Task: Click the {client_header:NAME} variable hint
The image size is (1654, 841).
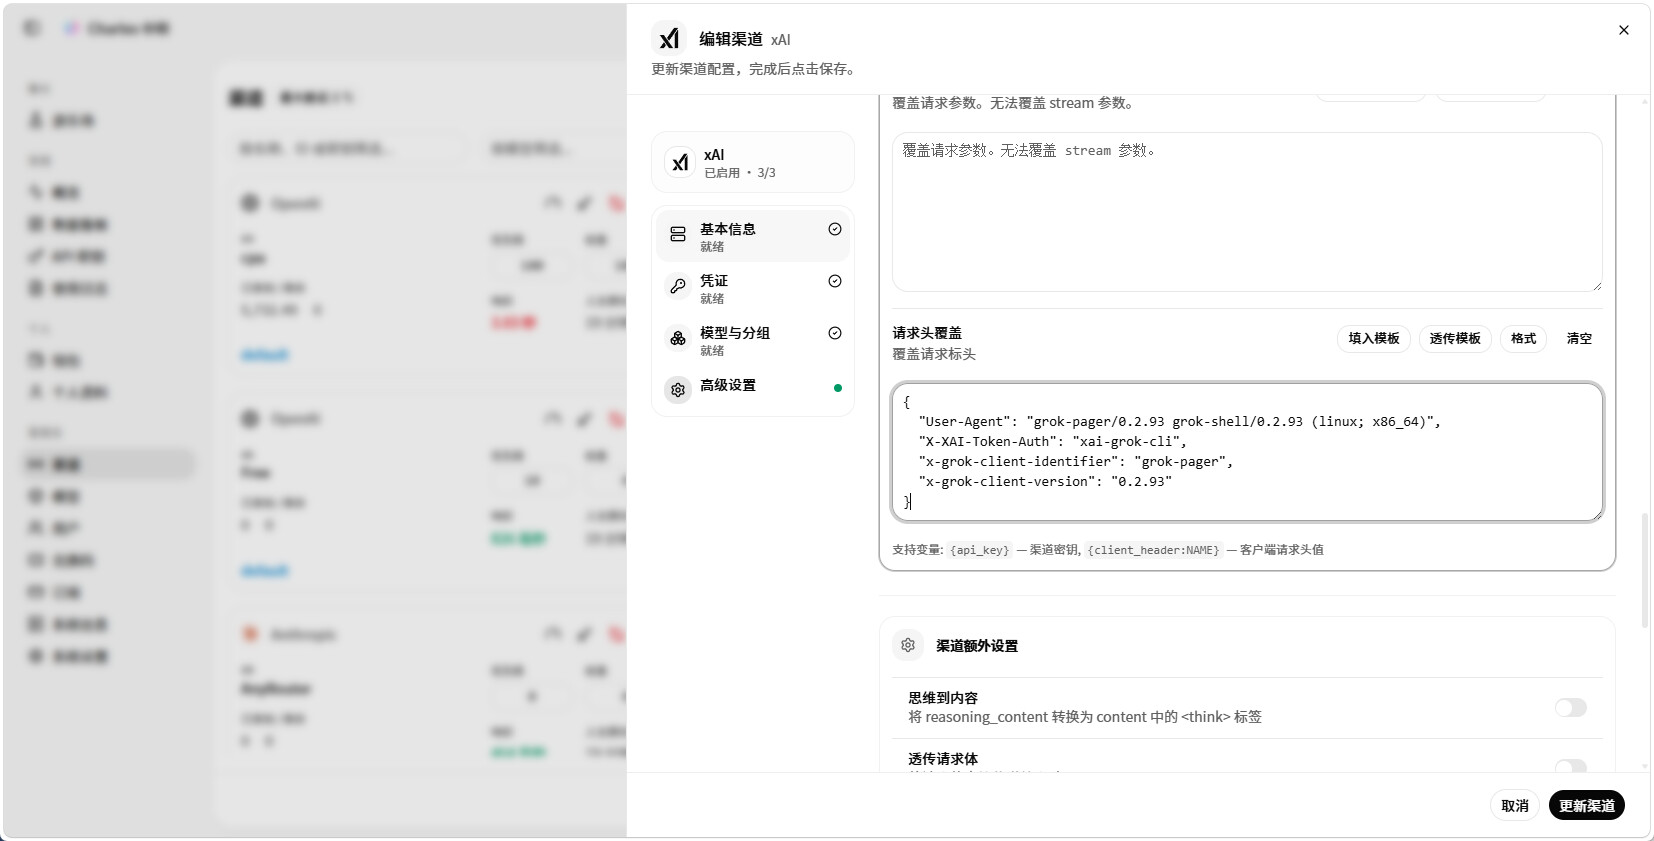Action: [1154, 550]
